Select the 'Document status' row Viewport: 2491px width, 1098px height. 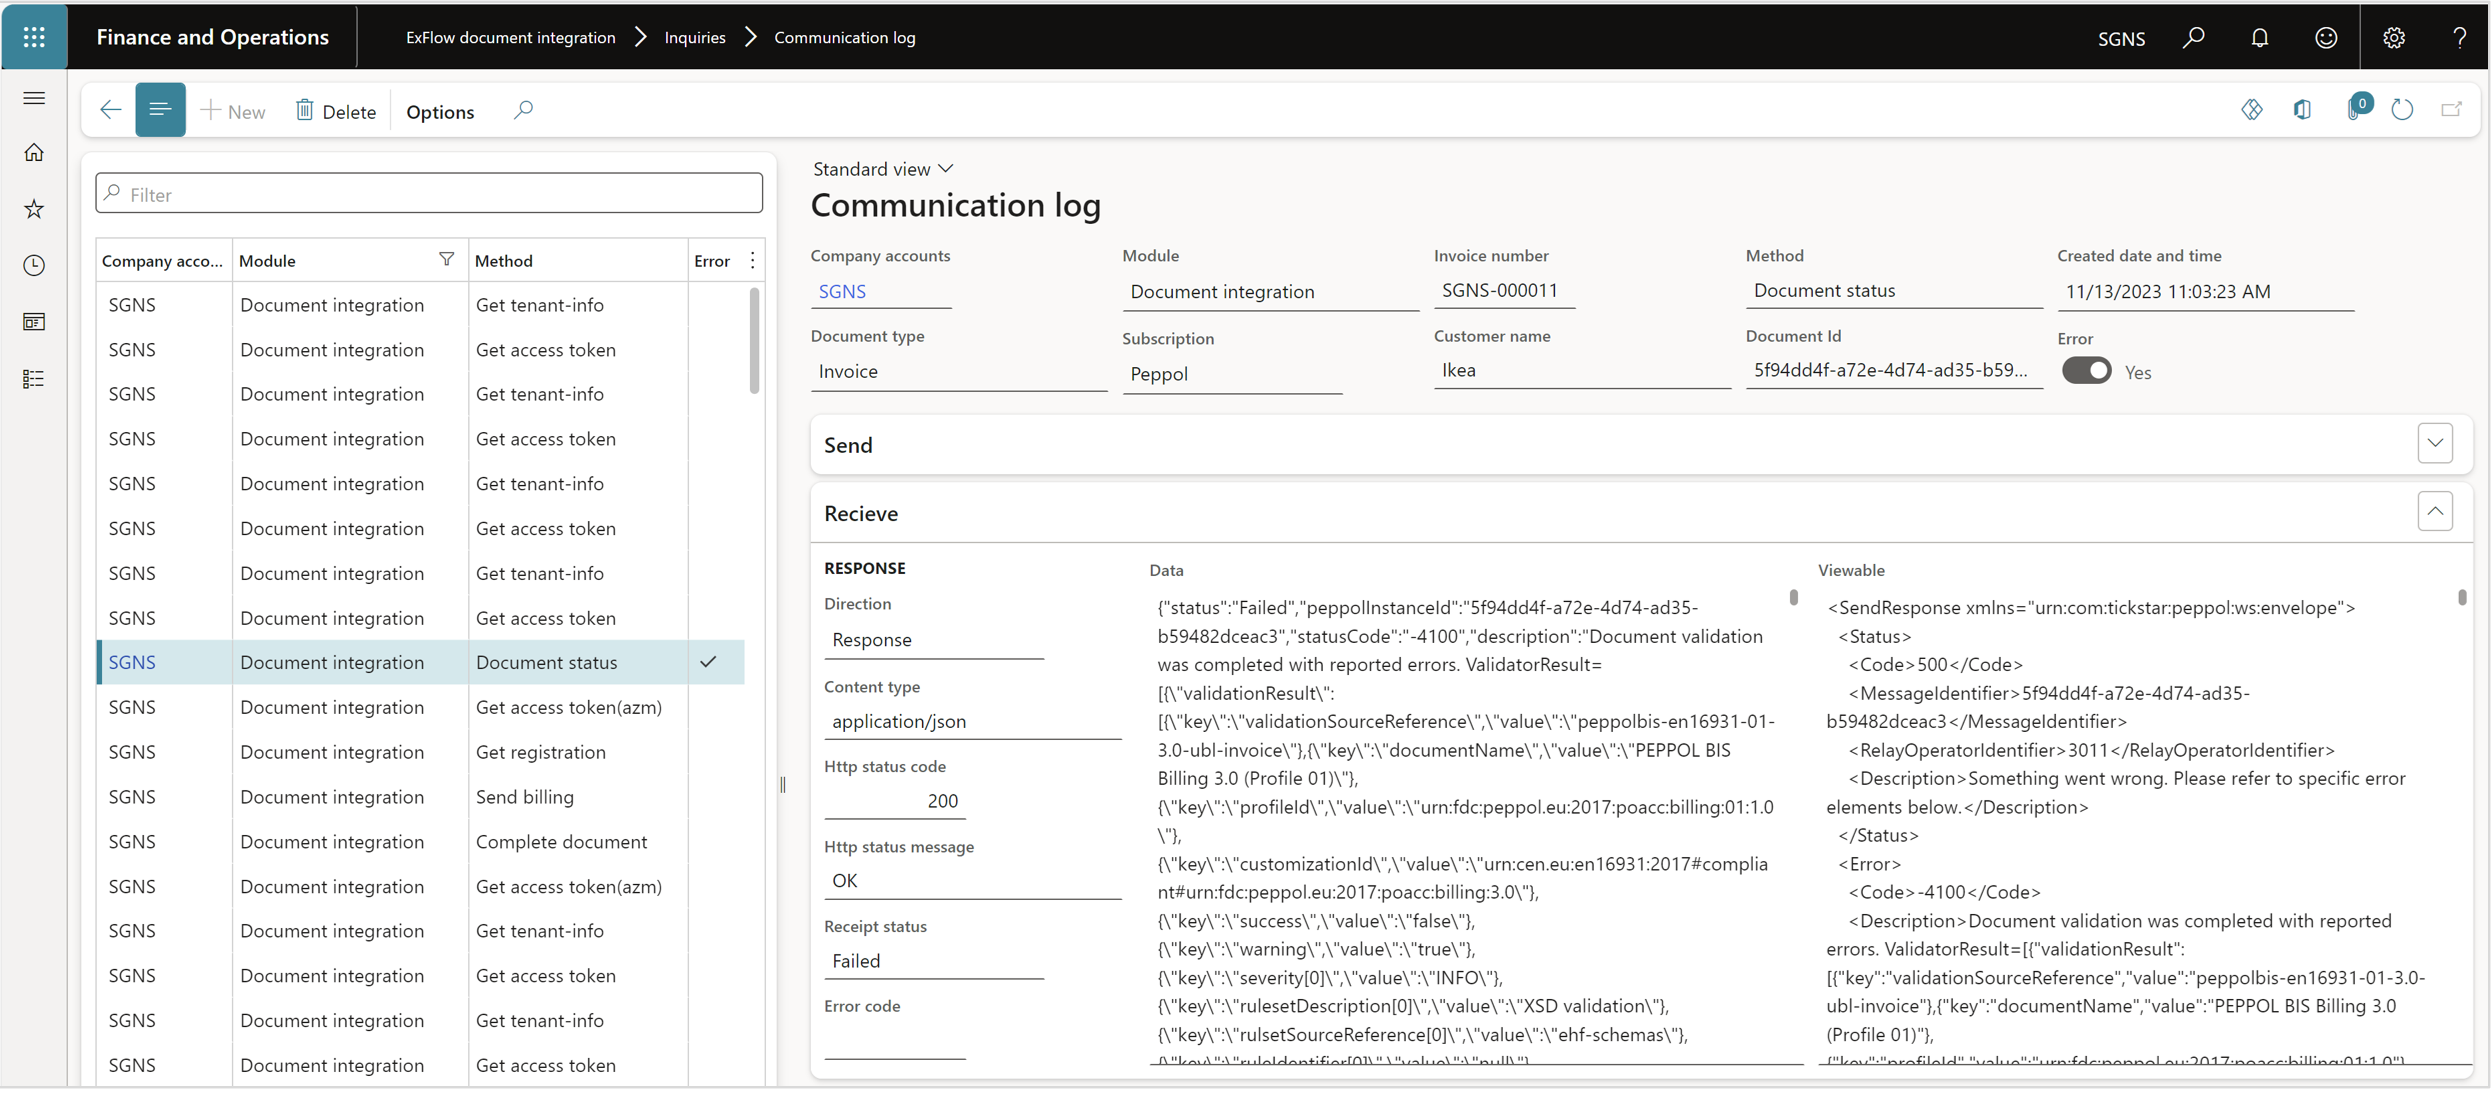(x=421, y=662)
